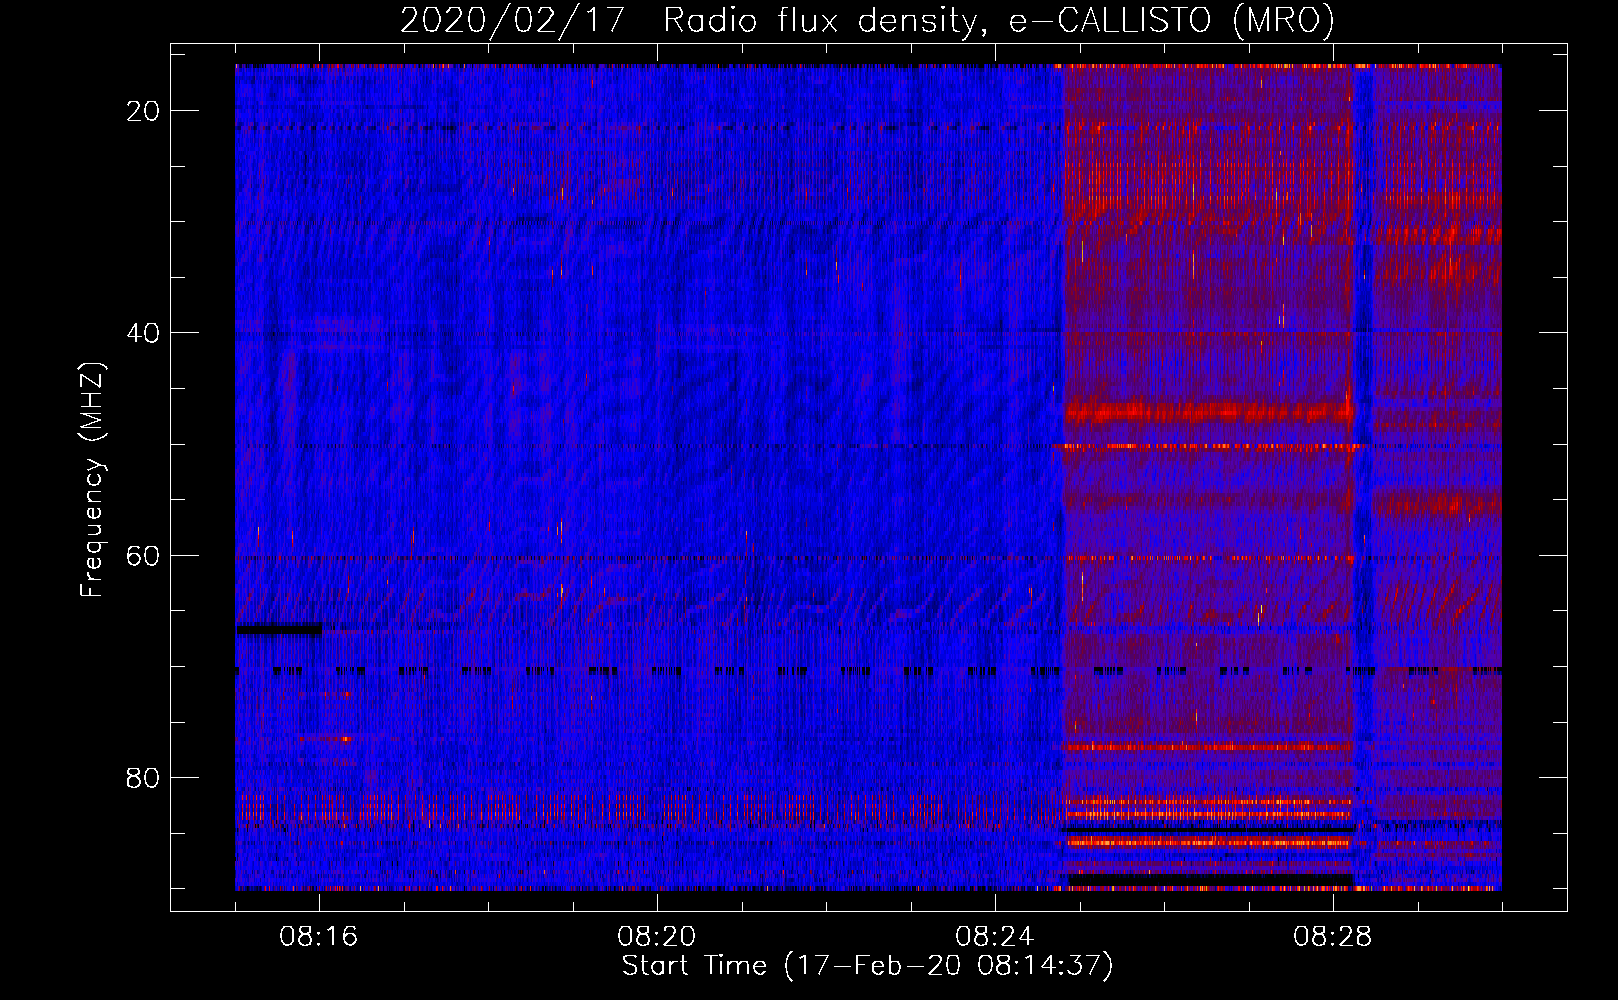
Task: Click the time tick label '08:16'
Action: 319,937
